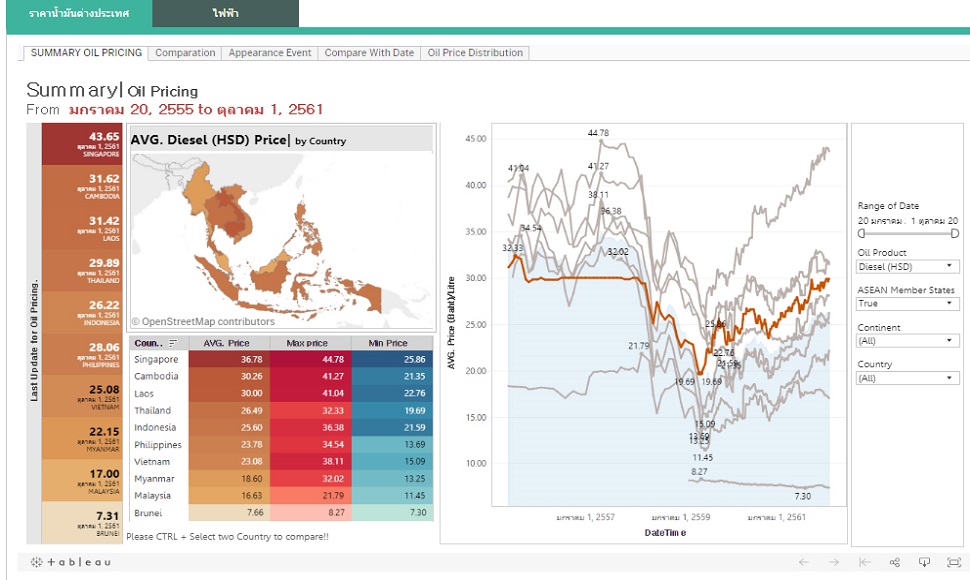Expand the Country filter dropdown
Screen dimensions: 970x580
(x=907, y=378)
